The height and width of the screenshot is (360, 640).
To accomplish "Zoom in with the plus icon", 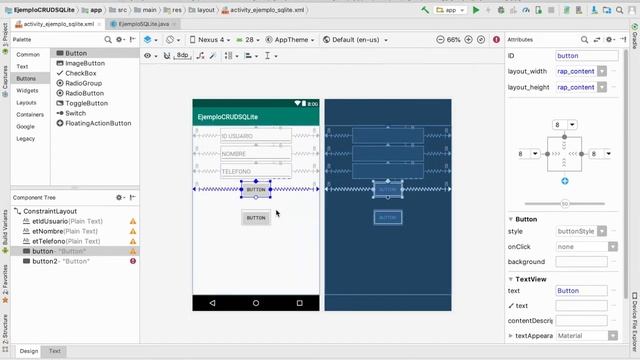I will [469, 40].
